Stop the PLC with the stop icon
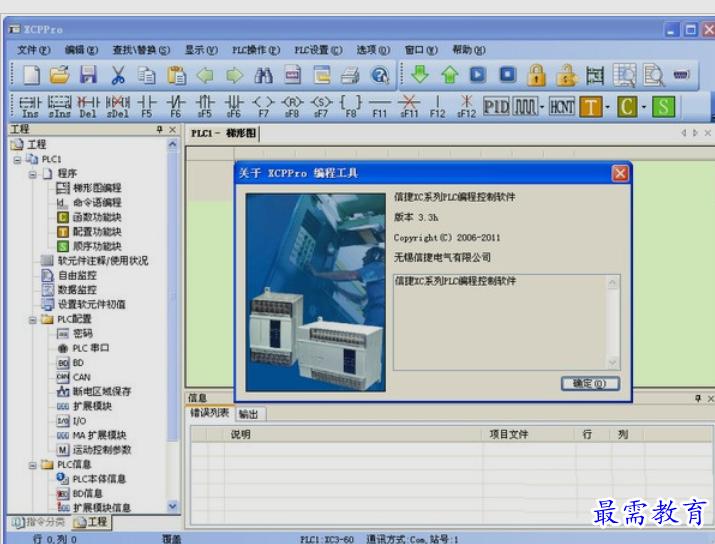This screenshot has width=715, height=544. coord(508,74)
